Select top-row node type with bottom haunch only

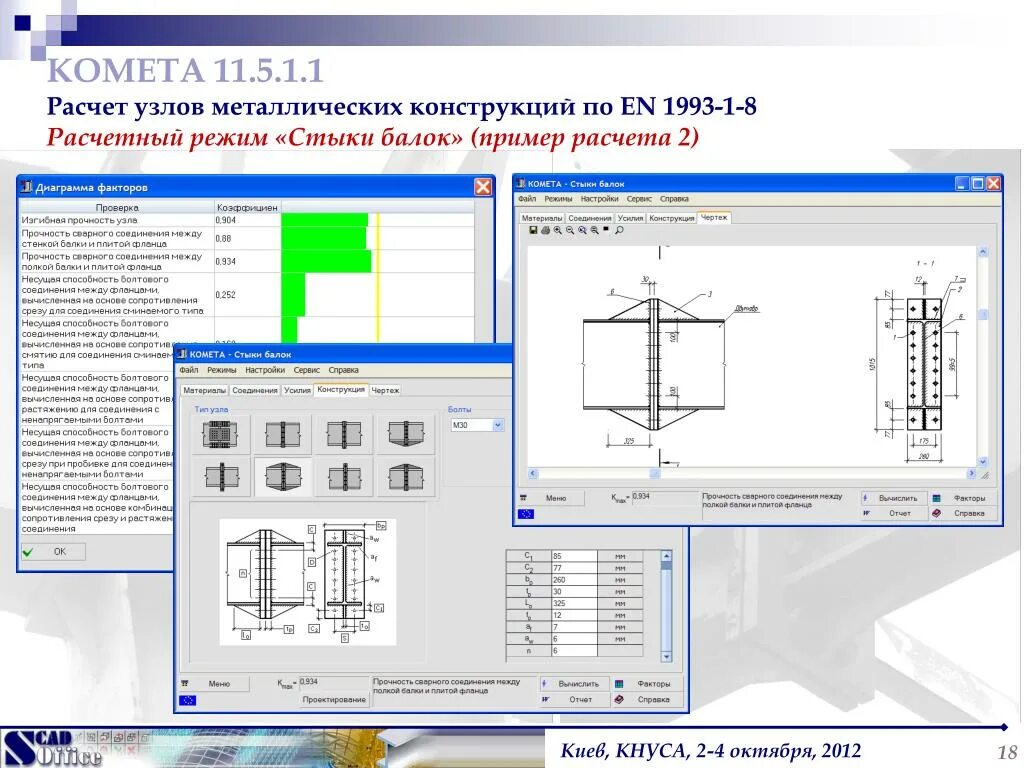coord(406,434)
